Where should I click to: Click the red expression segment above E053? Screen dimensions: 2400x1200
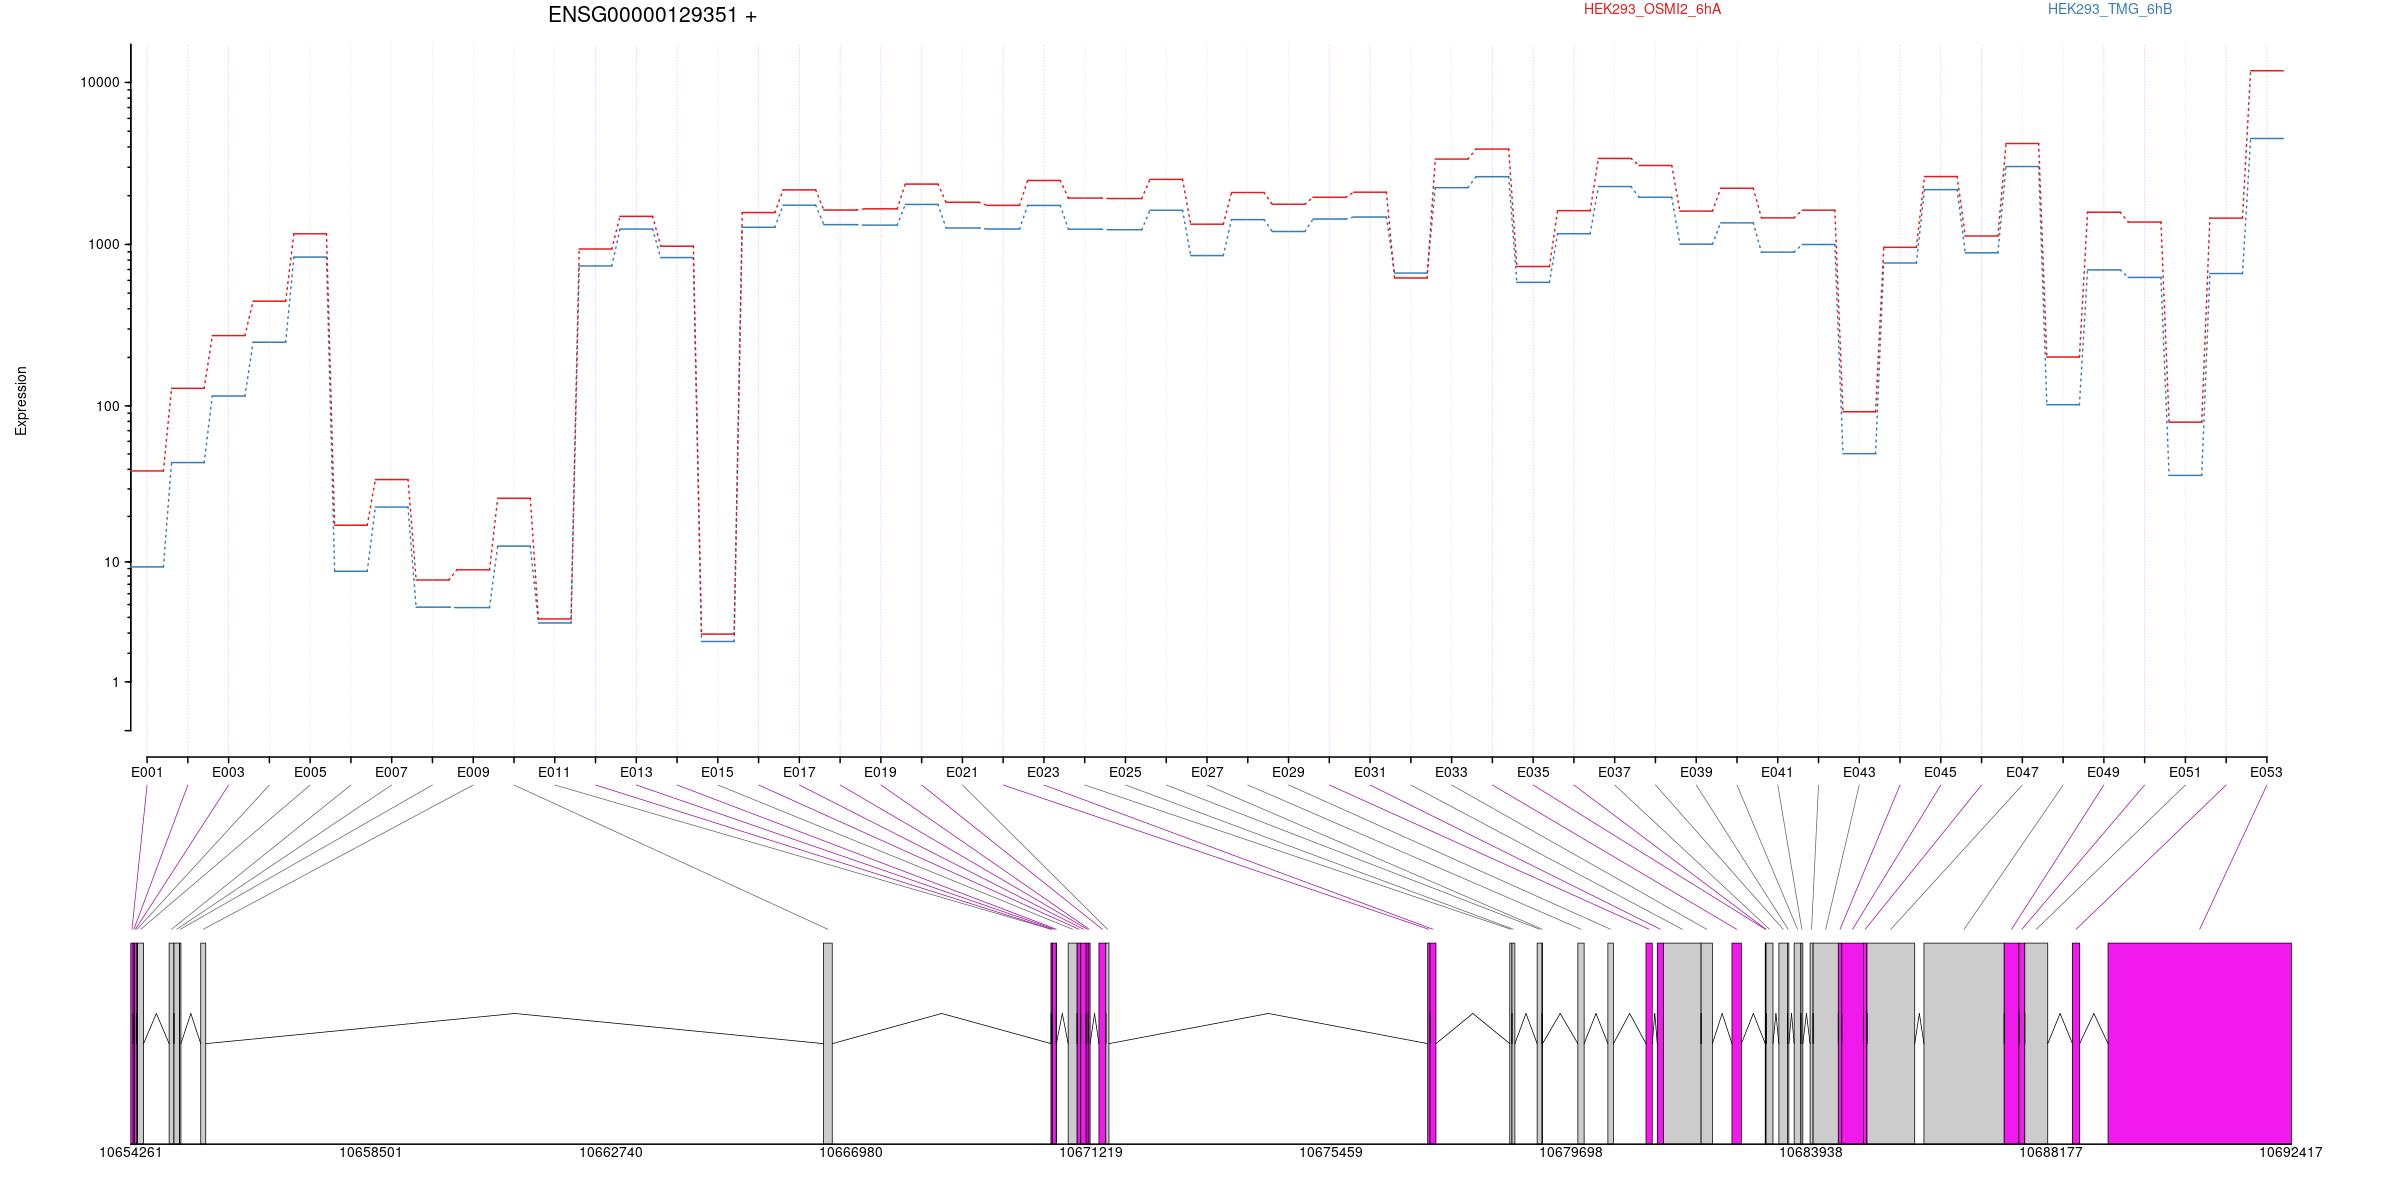(2266, 71)
